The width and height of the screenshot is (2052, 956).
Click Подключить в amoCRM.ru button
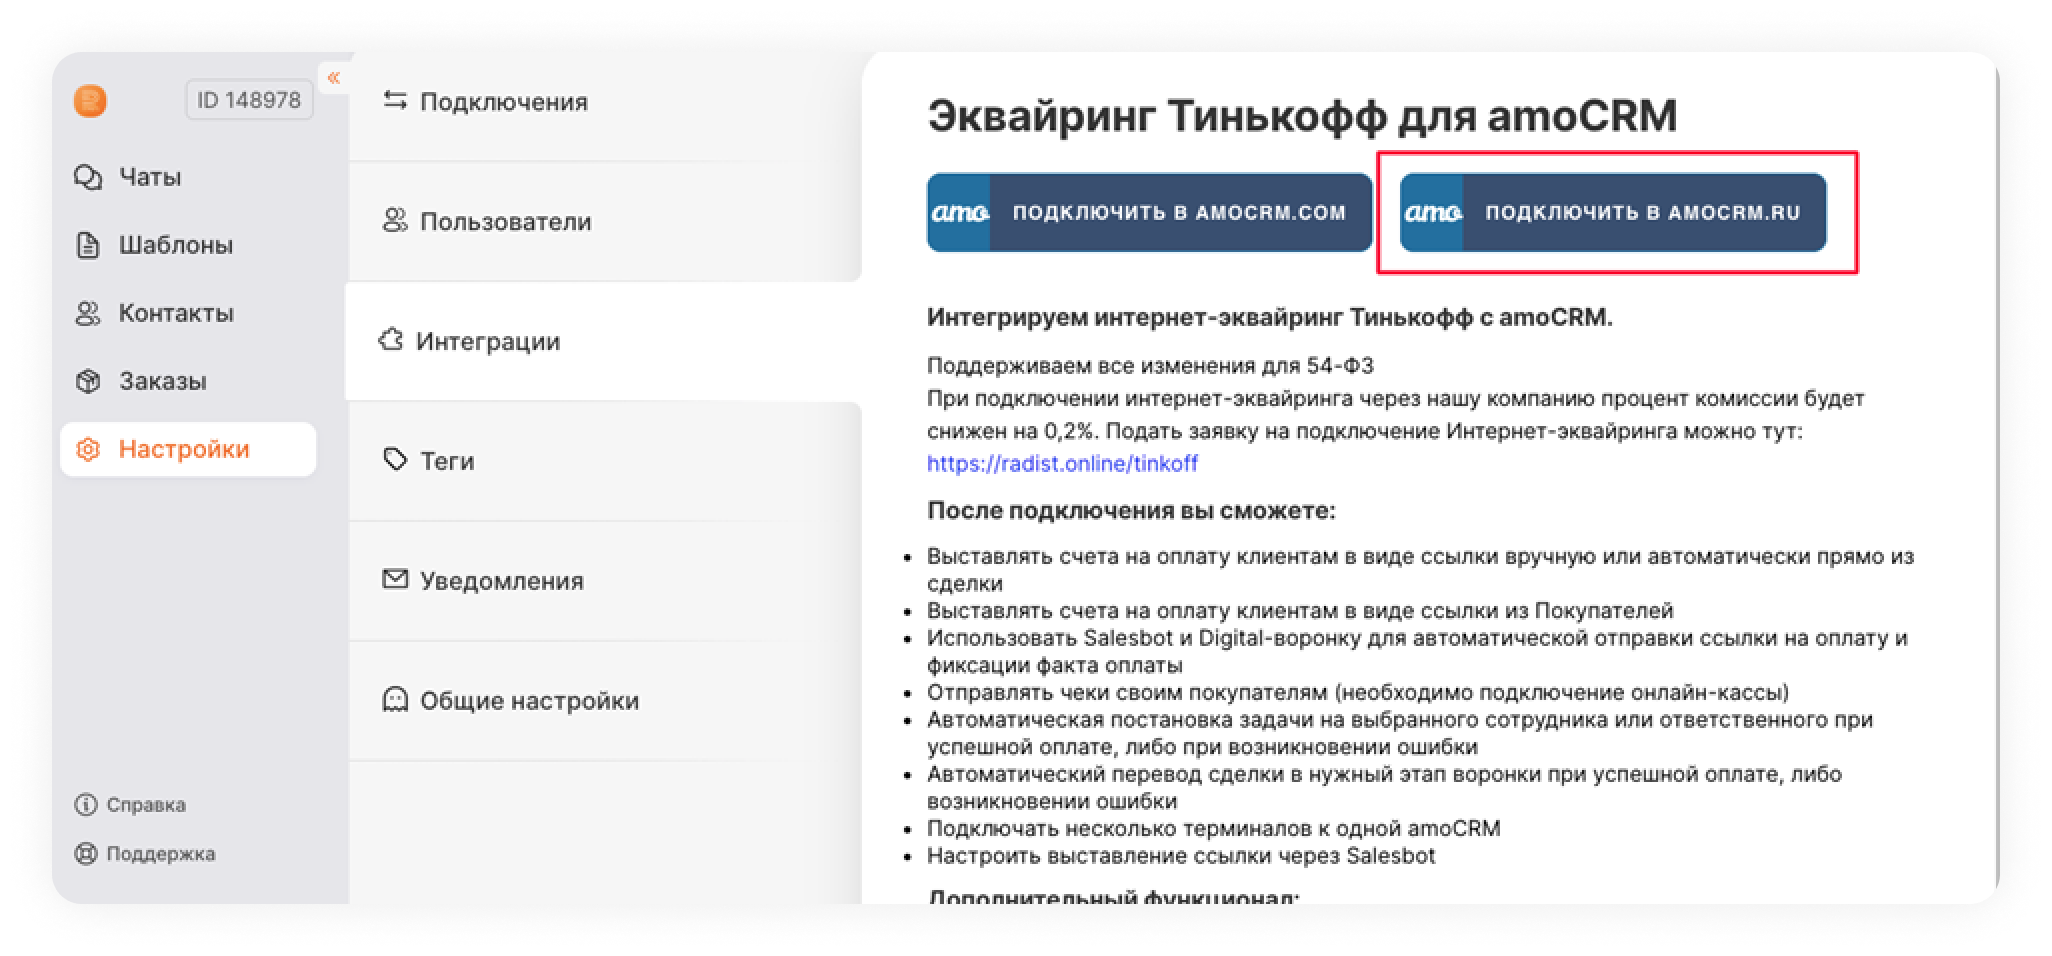coord(1613,212)
